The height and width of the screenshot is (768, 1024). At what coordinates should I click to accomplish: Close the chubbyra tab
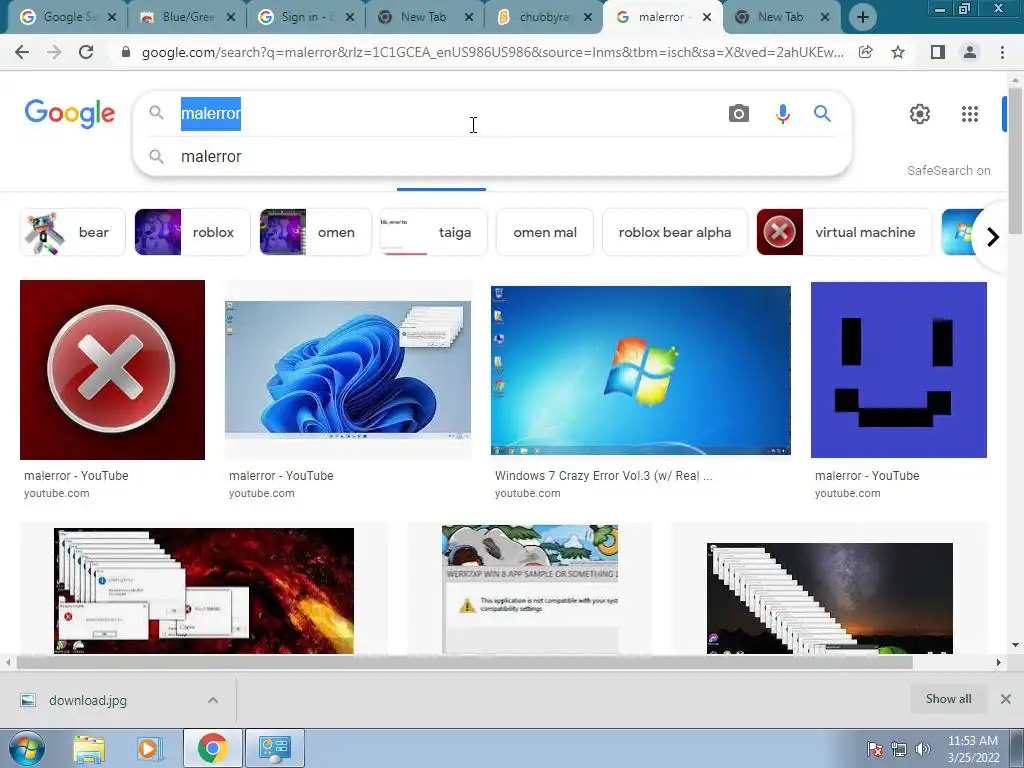pos(588,18)
